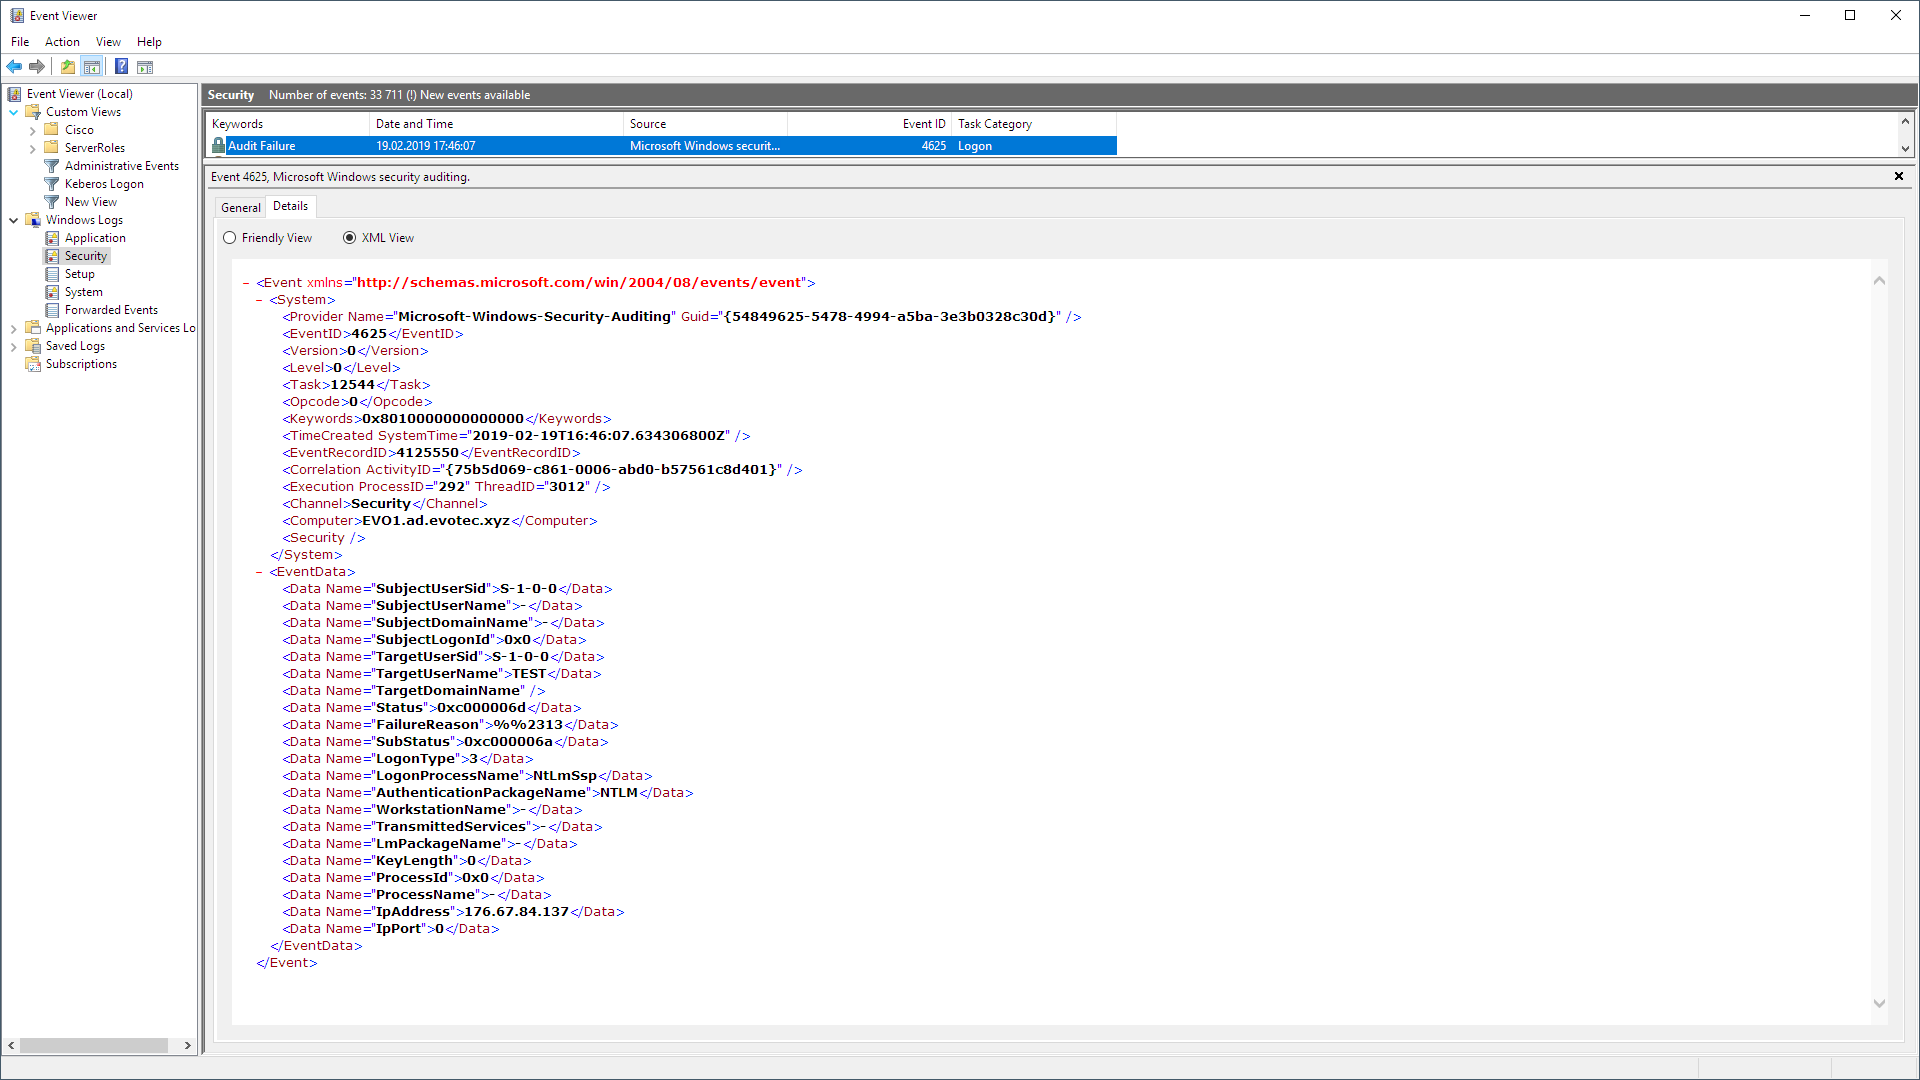The width and height of the screenshot is (1920, 1080).
Task: Click the Help icon in the toolbar
Action: point(121,66)
